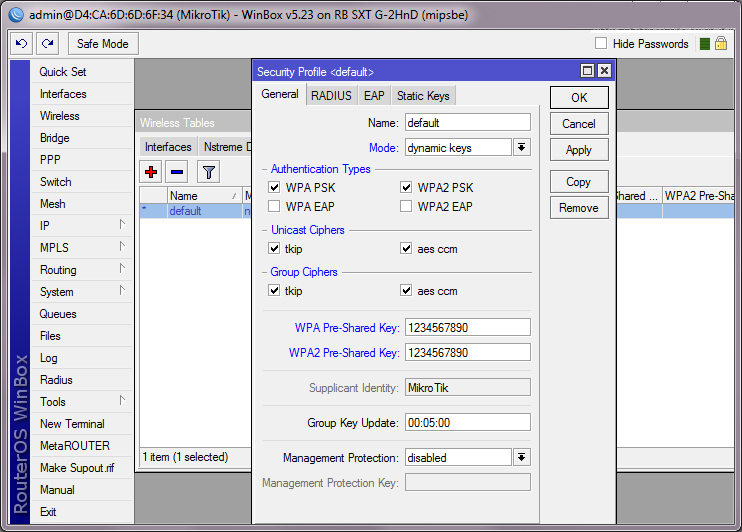Close the Security Profile dialog window
This screenshot has width=742, height=532.
(604, 71)
